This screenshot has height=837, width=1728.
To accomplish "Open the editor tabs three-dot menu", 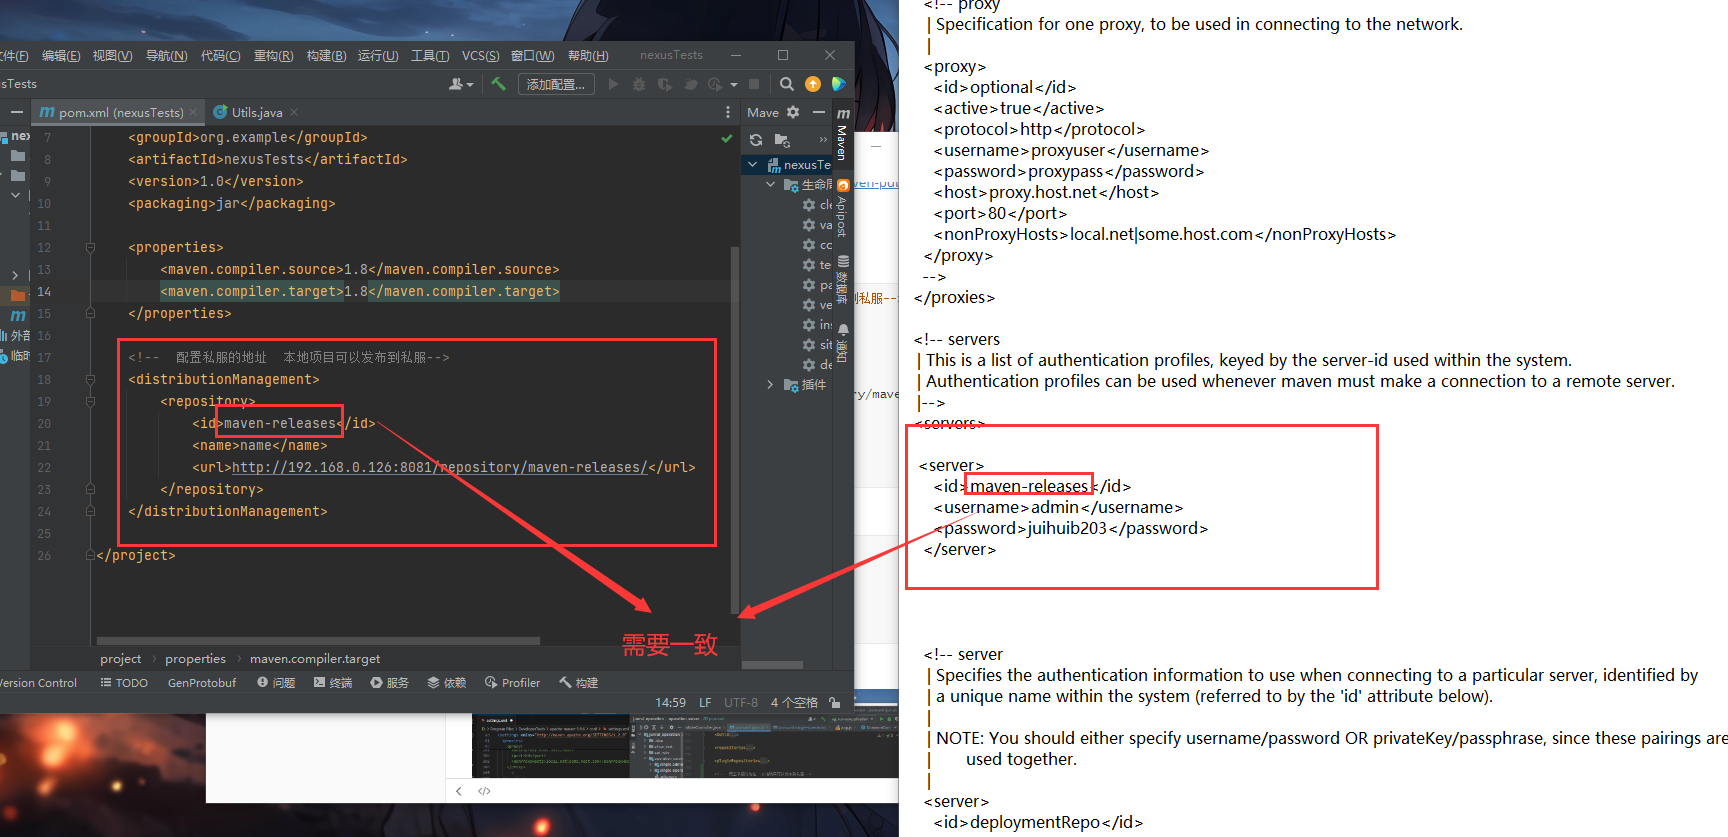I will pos(728,112).
